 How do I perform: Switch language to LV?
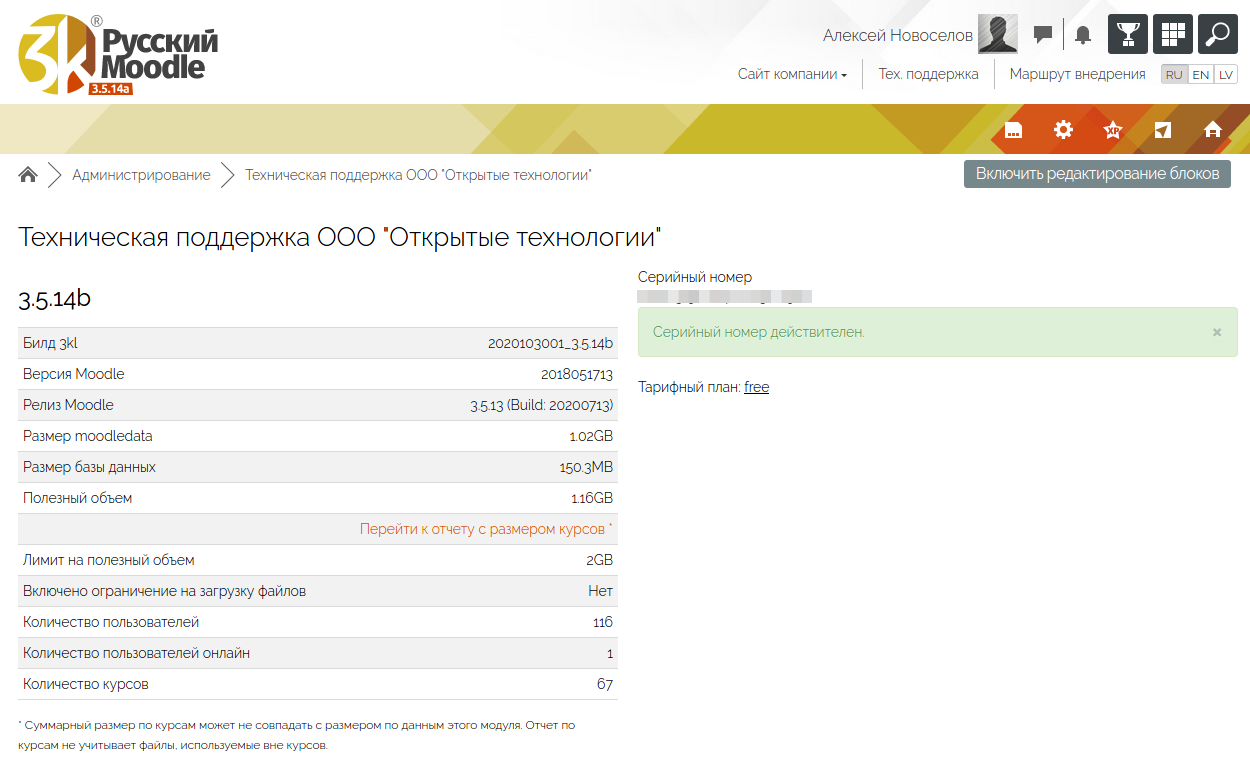(1226, 75)
